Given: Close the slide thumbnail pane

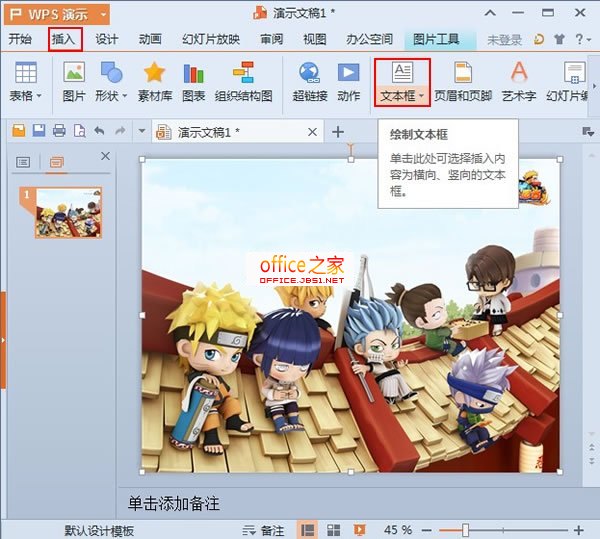Looking at the screenshot, I should pos(105,156).
